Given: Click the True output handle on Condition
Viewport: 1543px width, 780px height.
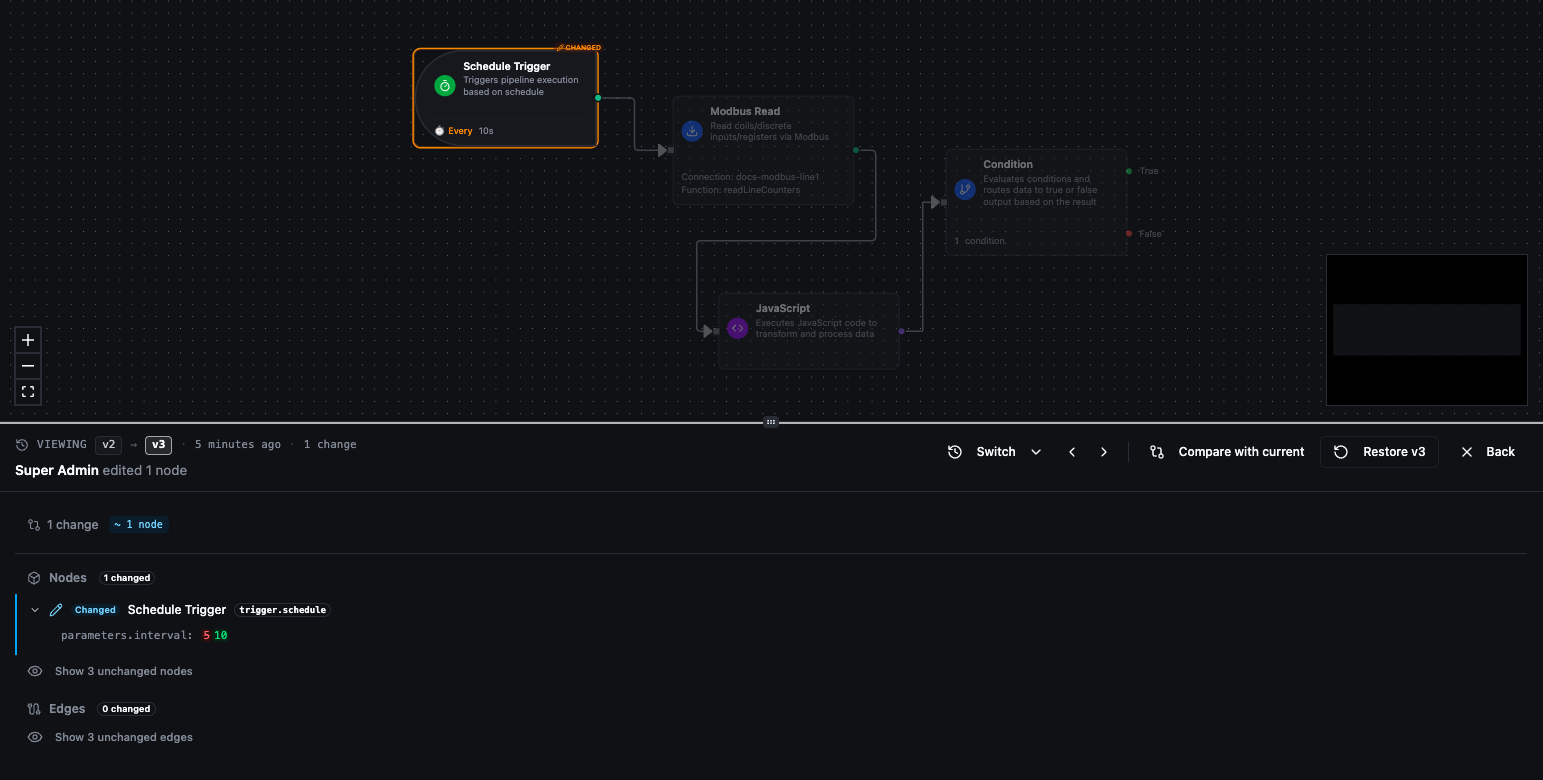Looking at the screenshot, I should [x=1129, y=171].
